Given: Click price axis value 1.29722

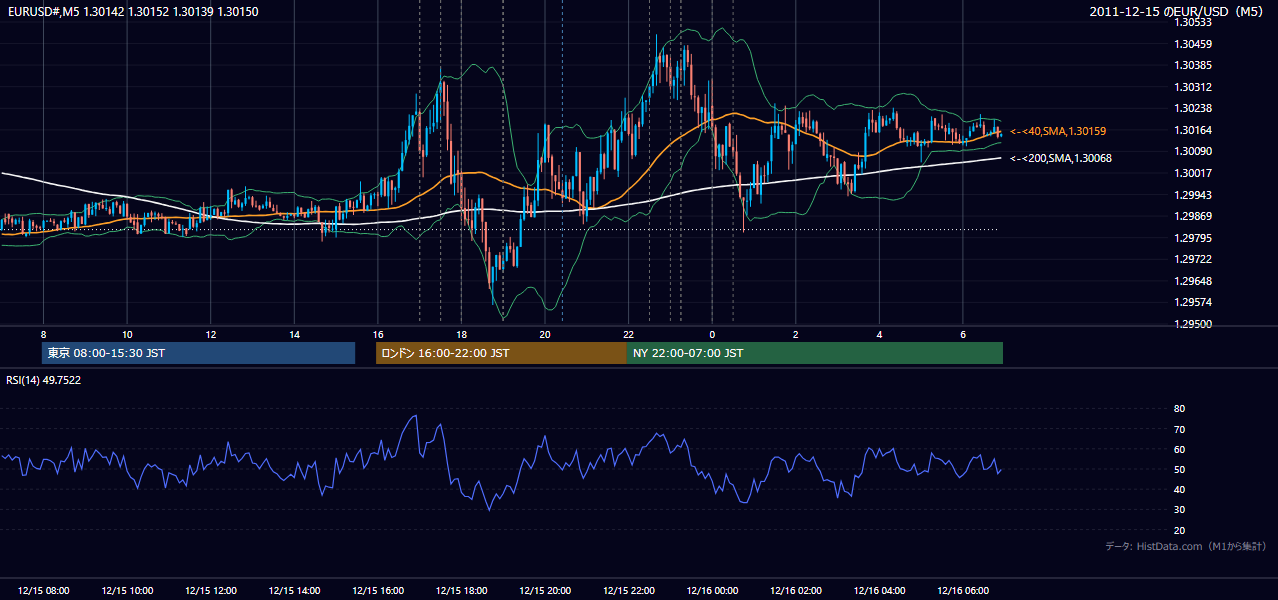Looking at the screenshot, I should click(1193, 259).
